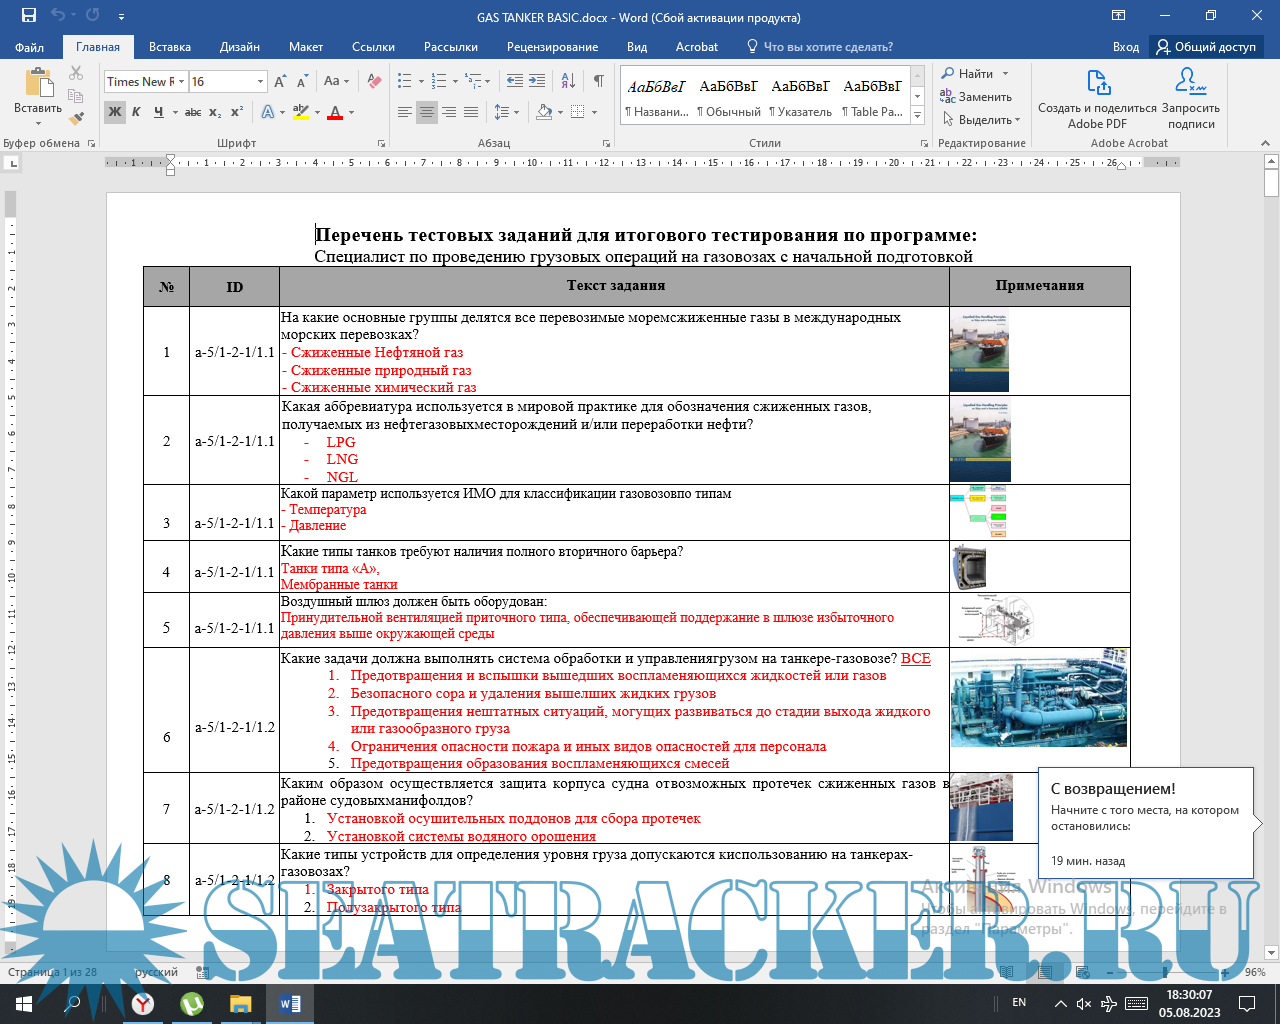
Task: Click the Общий доступ share button
Action: coord(1206,47)
